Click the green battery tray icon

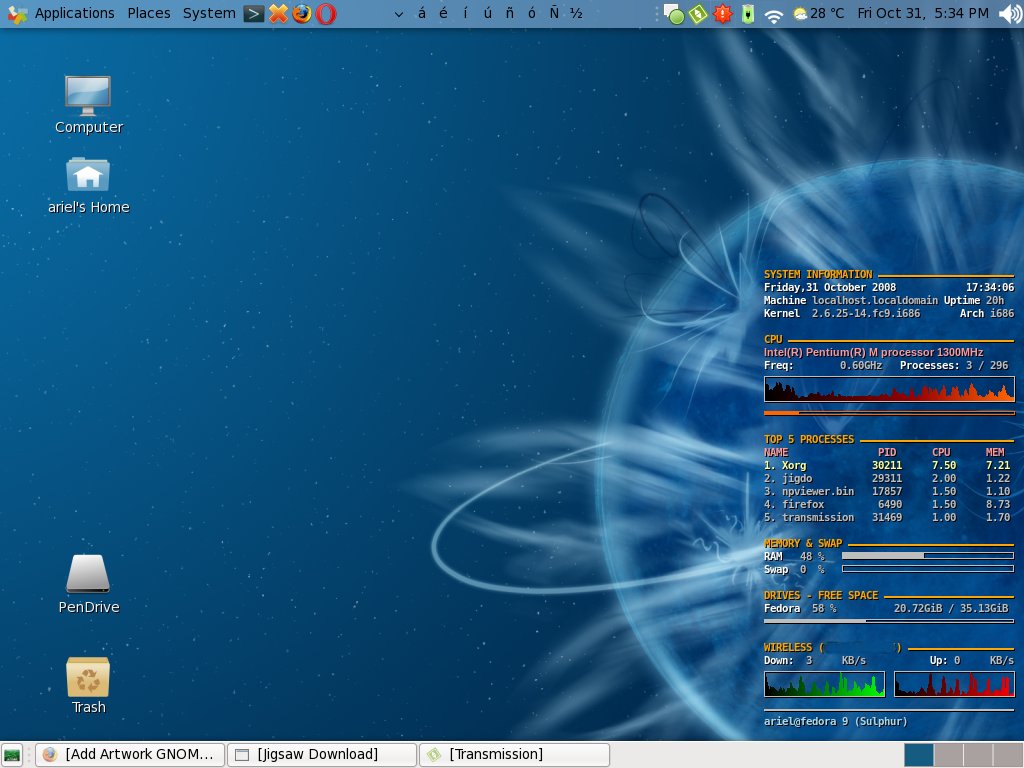click(748, 14)
